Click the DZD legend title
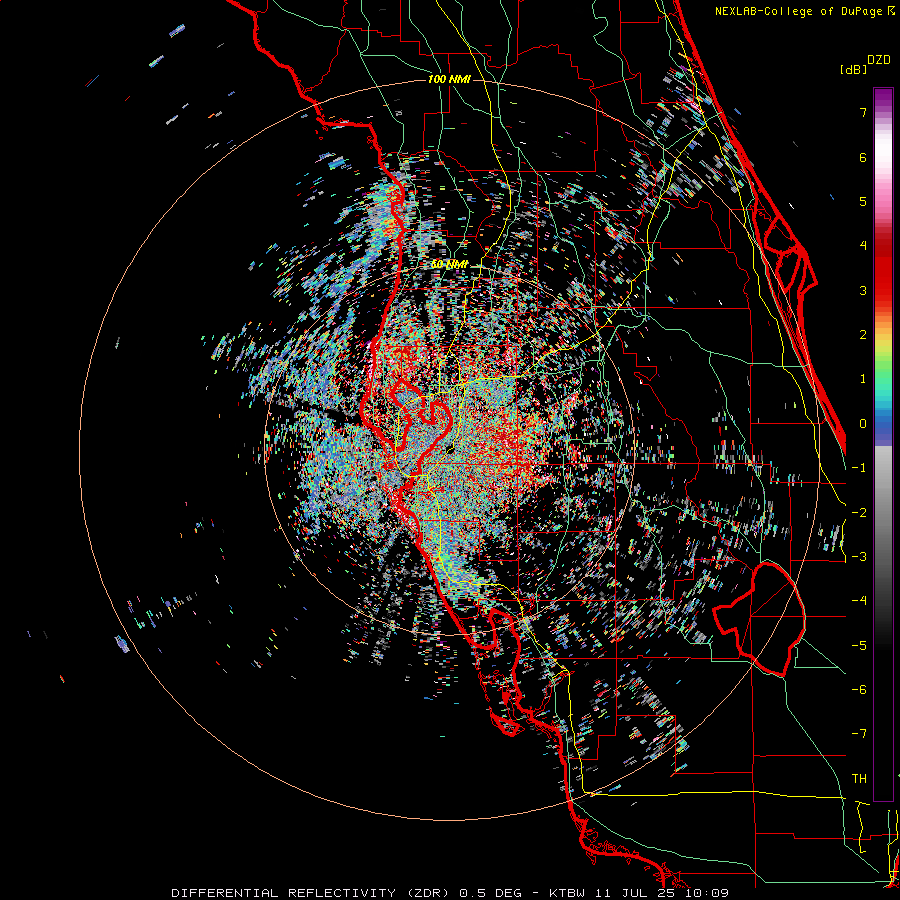The width and height of the screenshot is (900, 900). 879,60
